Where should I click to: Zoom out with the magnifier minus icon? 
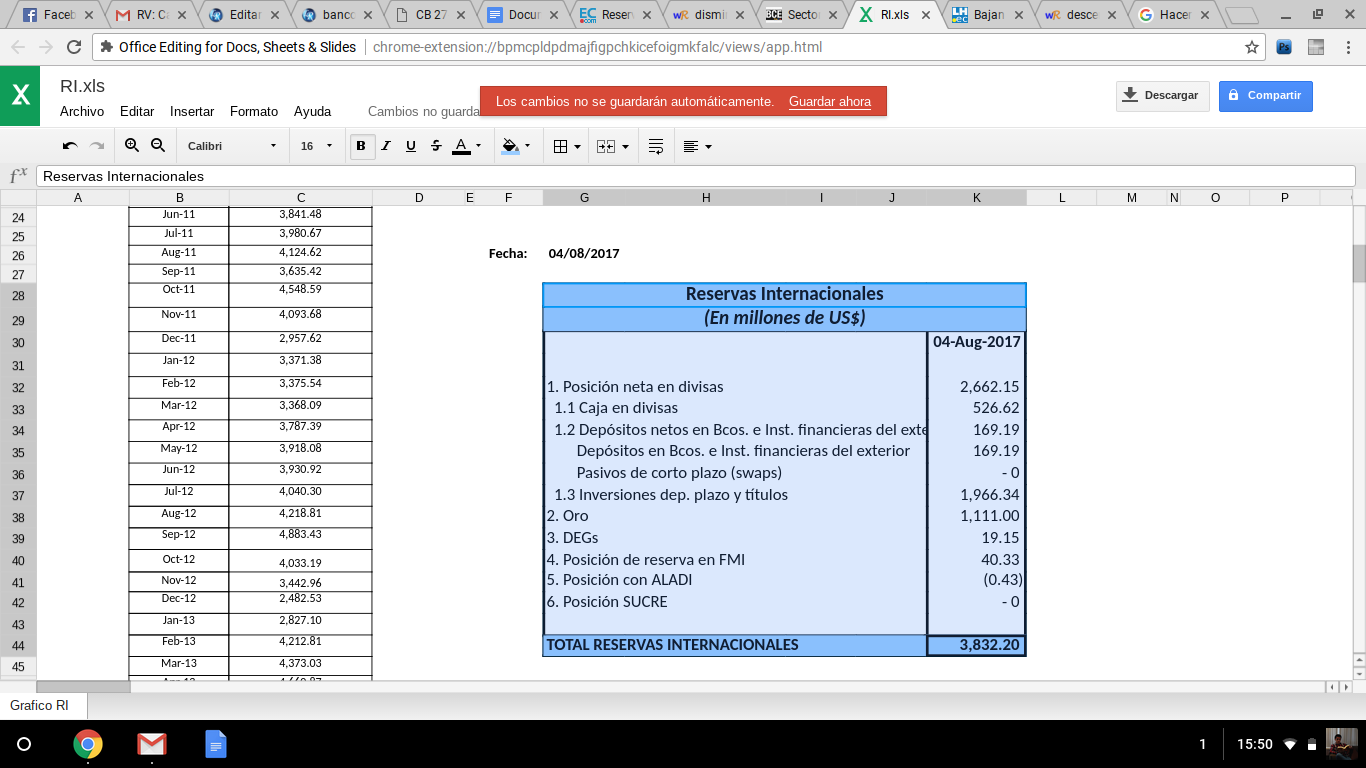pos(158,146)
